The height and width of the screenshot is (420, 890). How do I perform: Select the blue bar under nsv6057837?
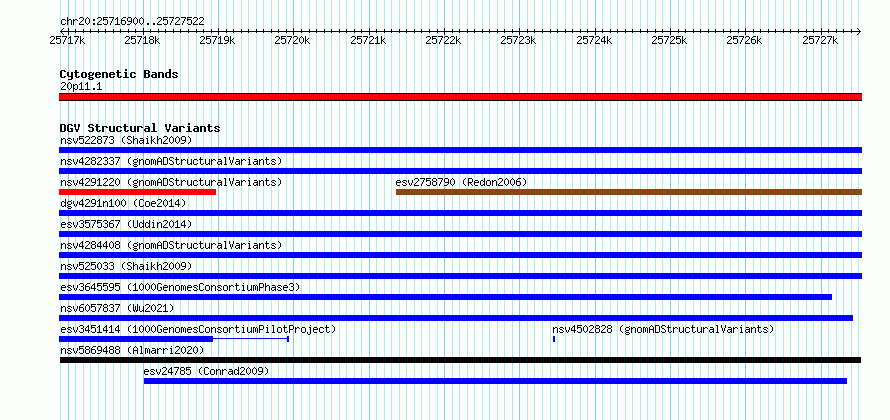point(456,318)
